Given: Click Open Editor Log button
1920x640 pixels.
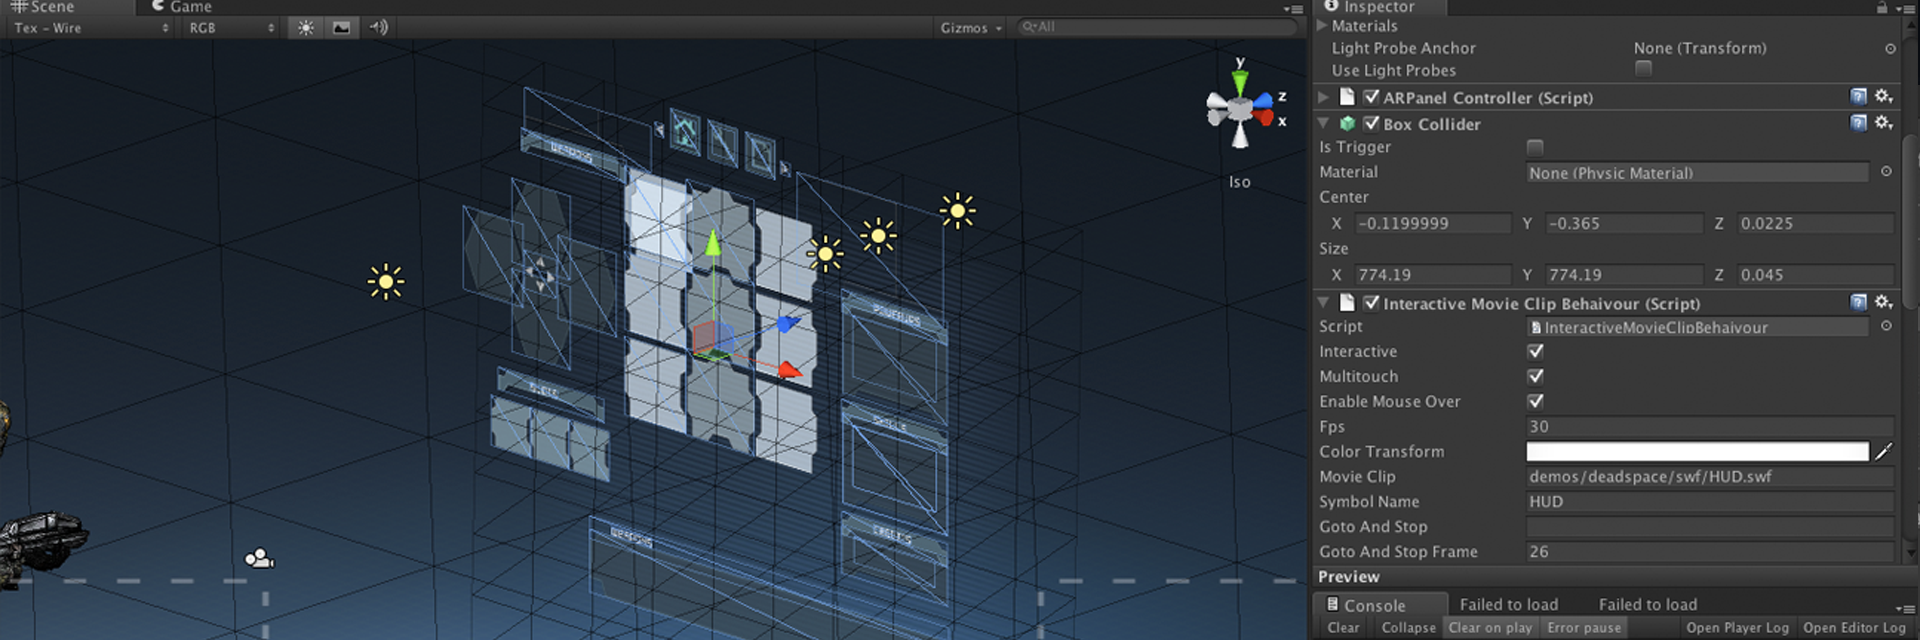Looking at the screenshot, I should (x=1854, y=628).
